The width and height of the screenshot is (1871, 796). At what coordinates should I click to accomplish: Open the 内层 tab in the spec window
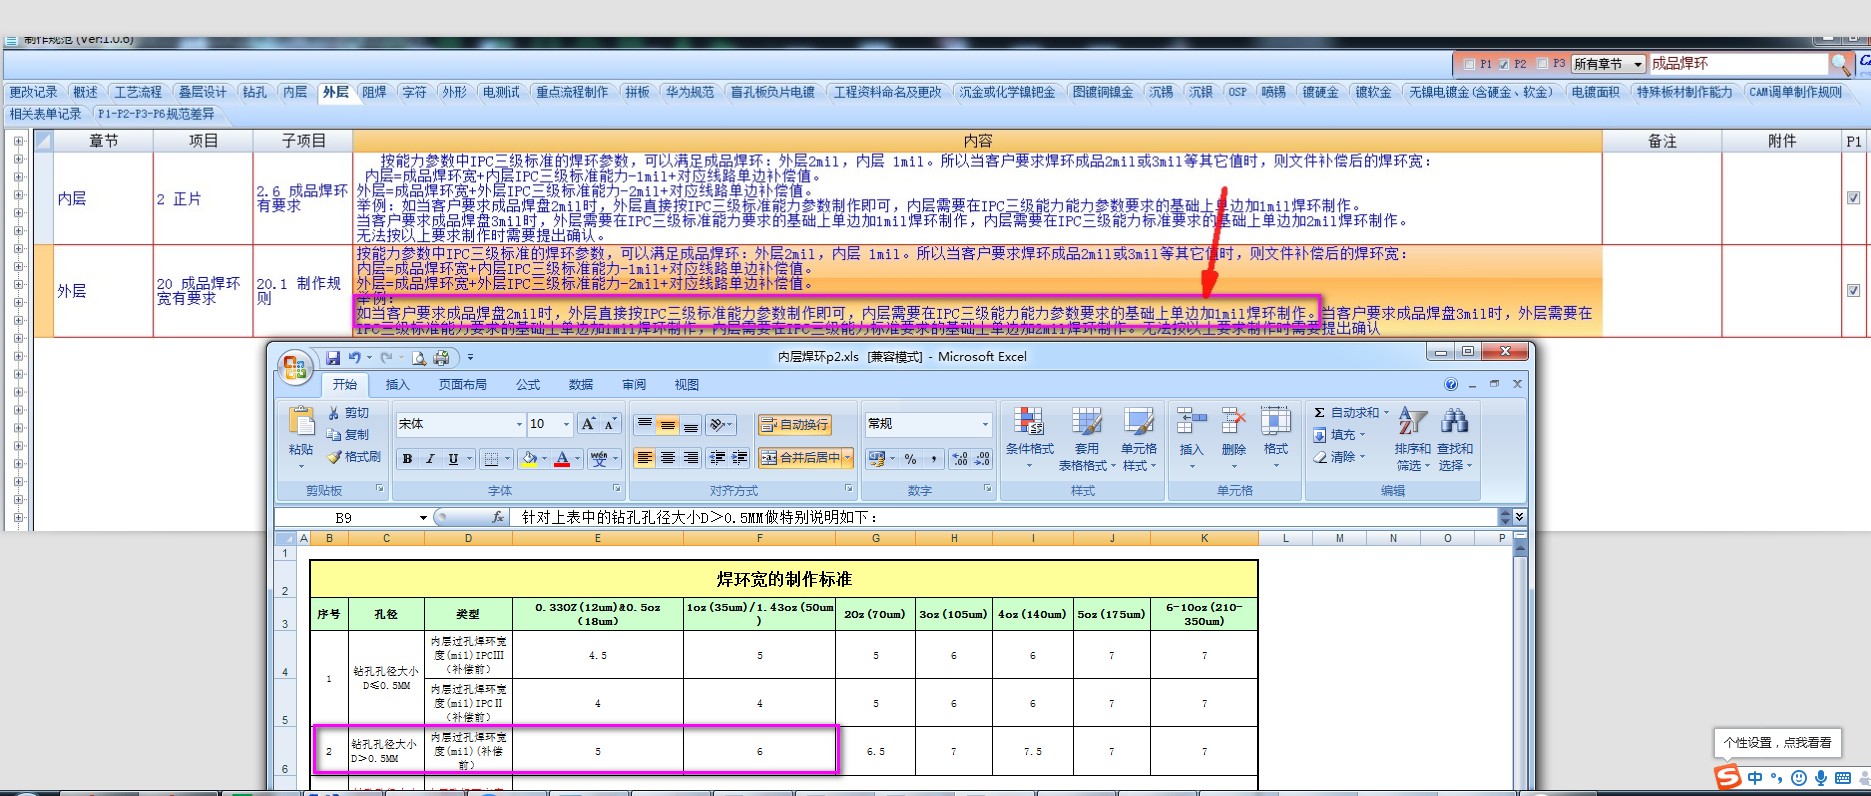(x=295, y=92)
